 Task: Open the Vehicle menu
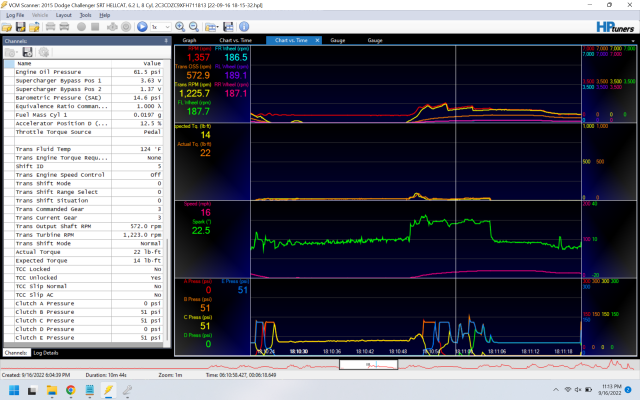pyautogui.click(x=40, y=15)
